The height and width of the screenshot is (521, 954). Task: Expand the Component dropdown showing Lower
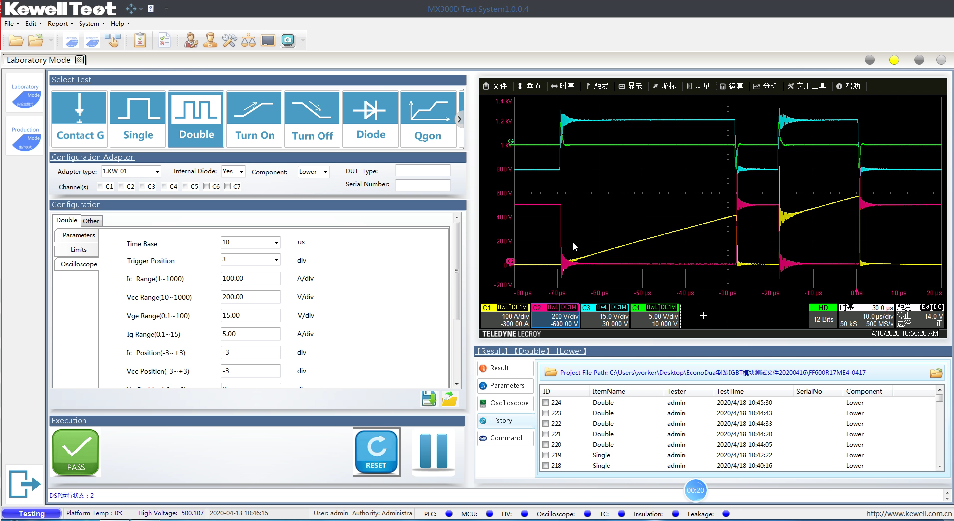[313, 172]
